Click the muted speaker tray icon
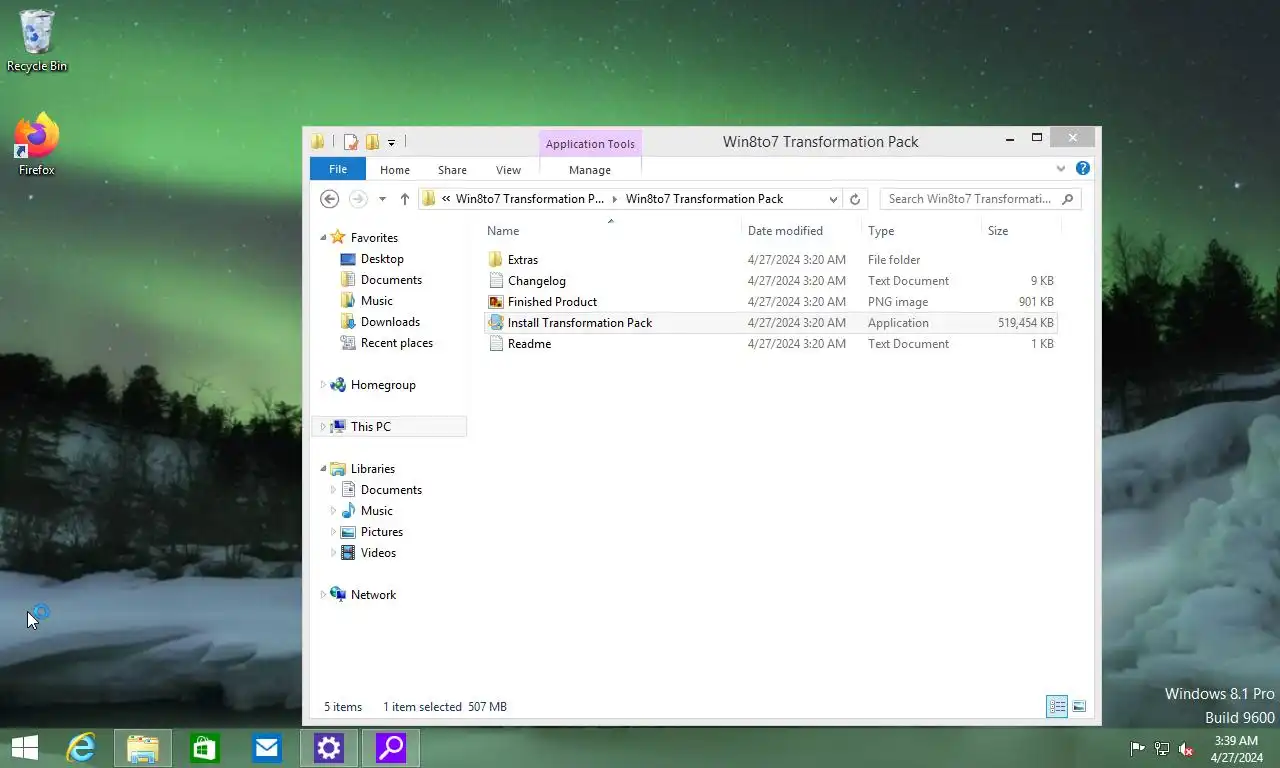The height and width of the screenshot is (768, 1280). [1186, 749]
